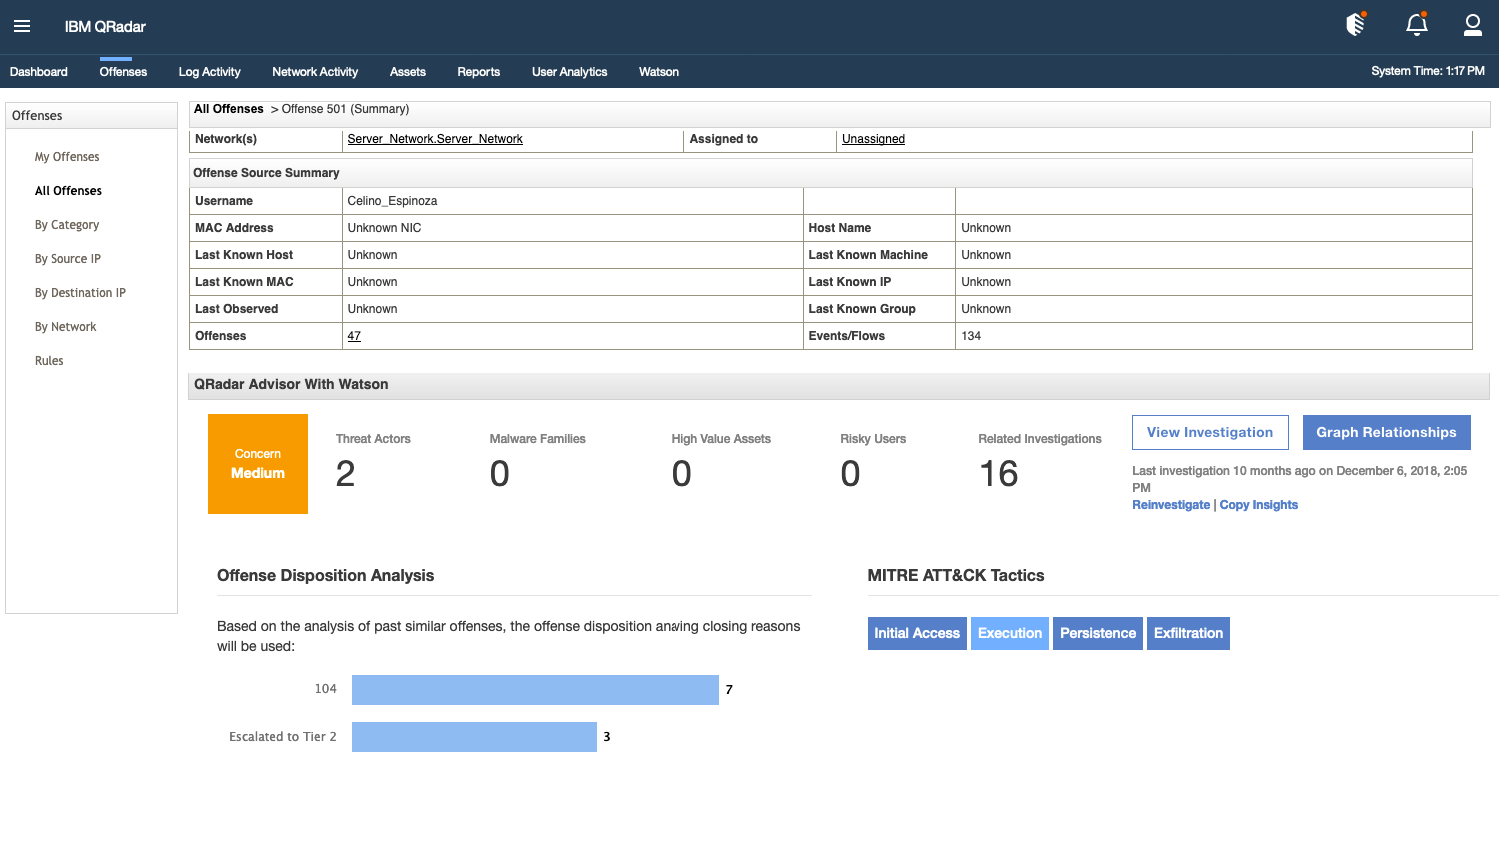The image size is (1499, 843).
Task: Select the Exfiltration tactic
Action: pos(1188,633)
